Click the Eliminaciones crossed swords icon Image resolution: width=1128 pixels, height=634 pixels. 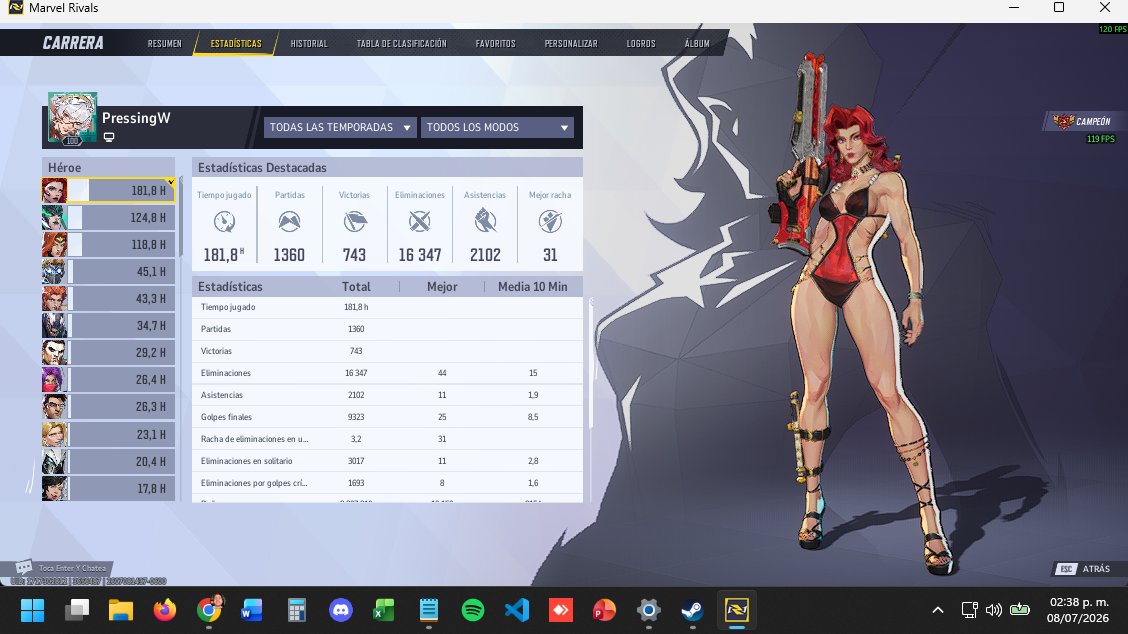419,222
